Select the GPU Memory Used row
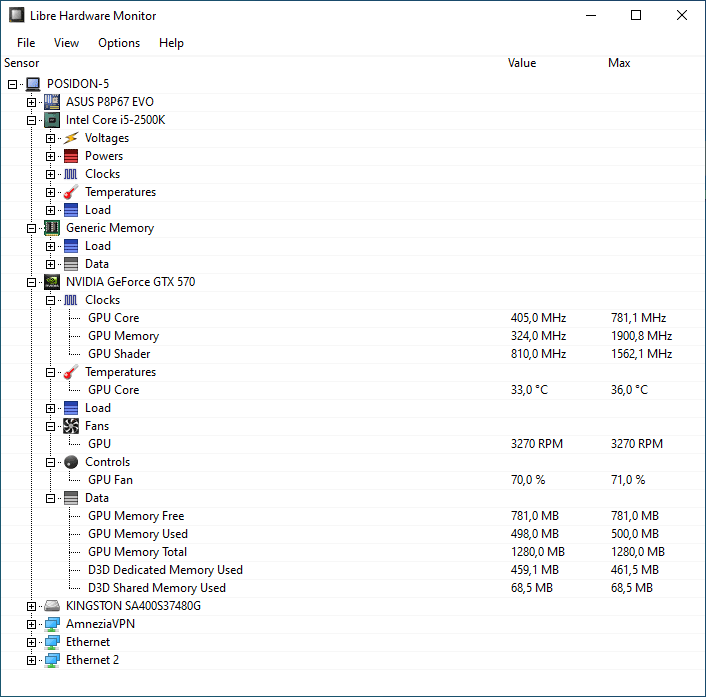The image size is (706, 697). pos(353,534)
